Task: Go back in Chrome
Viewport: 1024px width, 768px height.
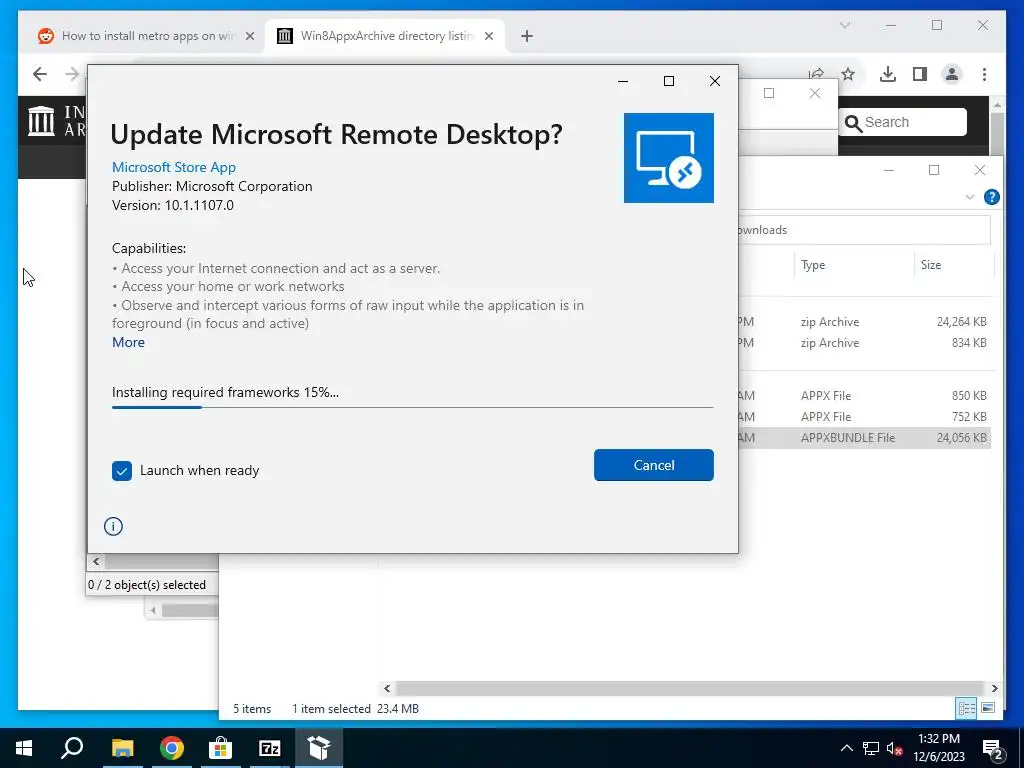Action: point(40,74)
